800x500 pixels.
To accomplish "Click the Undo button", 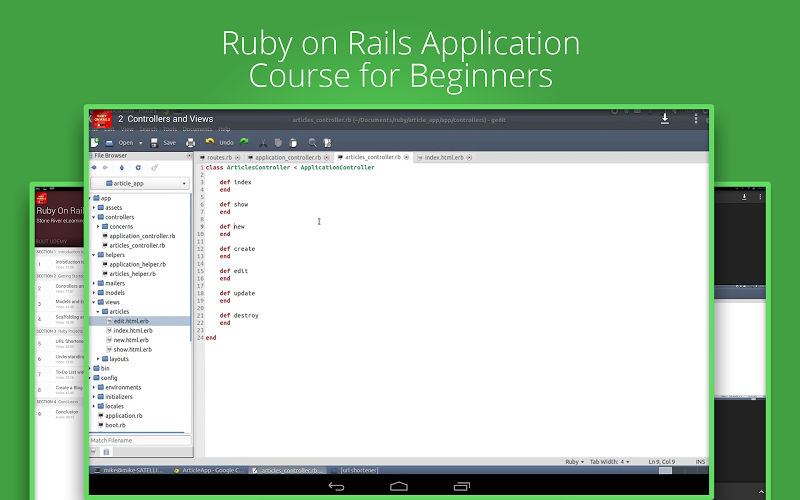I will tap(220, 143).
